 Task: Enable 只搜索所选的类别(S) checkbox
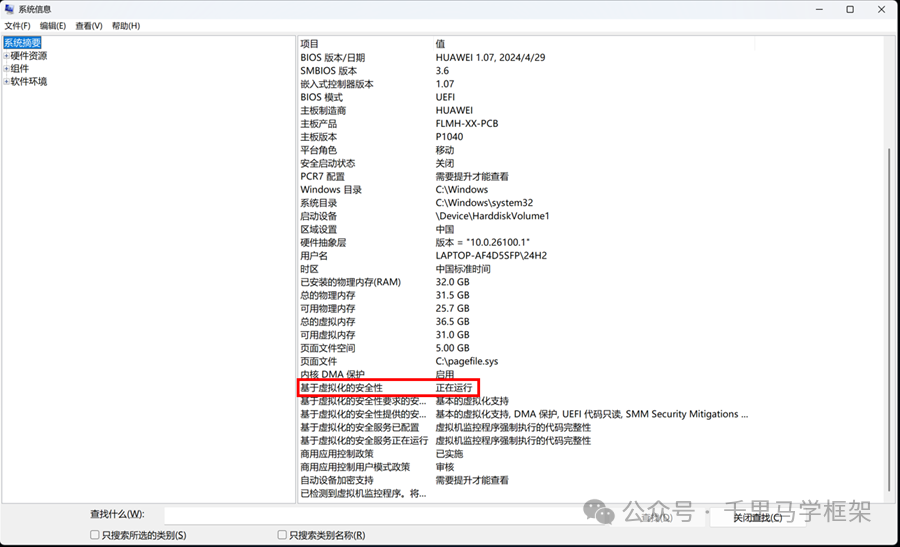(95, 535)
